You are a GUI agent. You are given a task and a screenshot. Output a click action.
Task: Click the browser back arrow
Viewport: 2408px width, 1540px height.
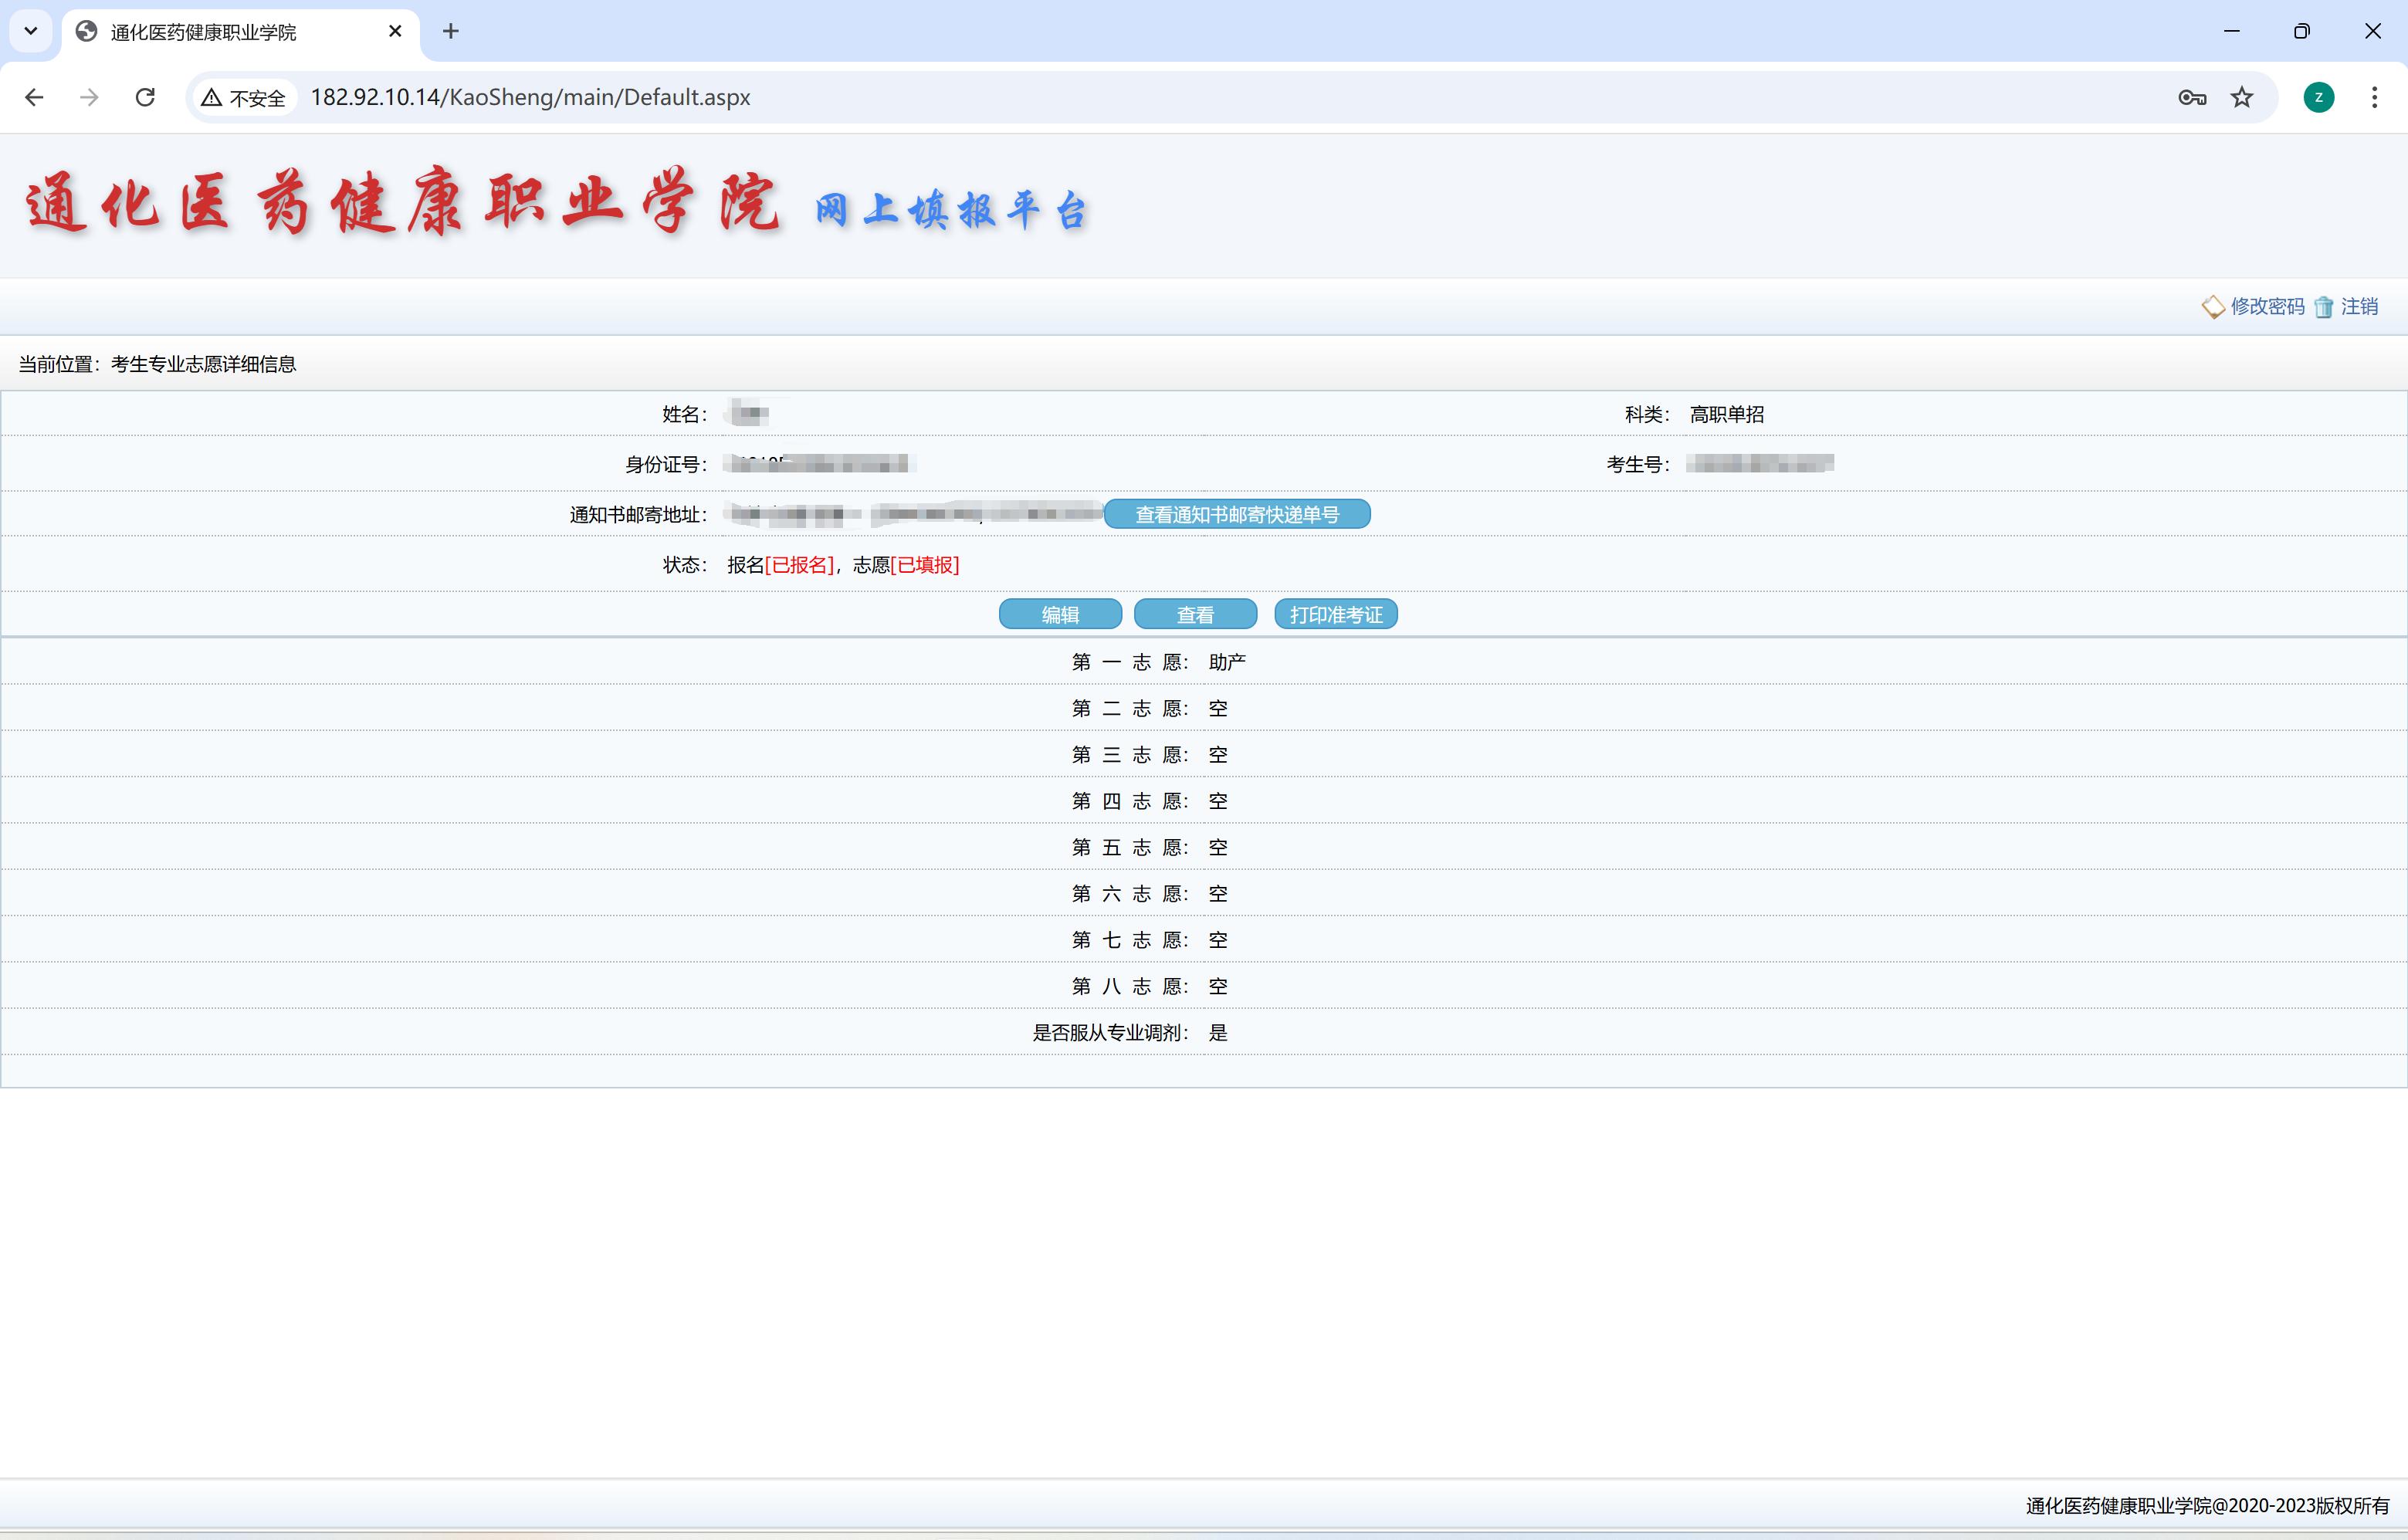[34, 97]
